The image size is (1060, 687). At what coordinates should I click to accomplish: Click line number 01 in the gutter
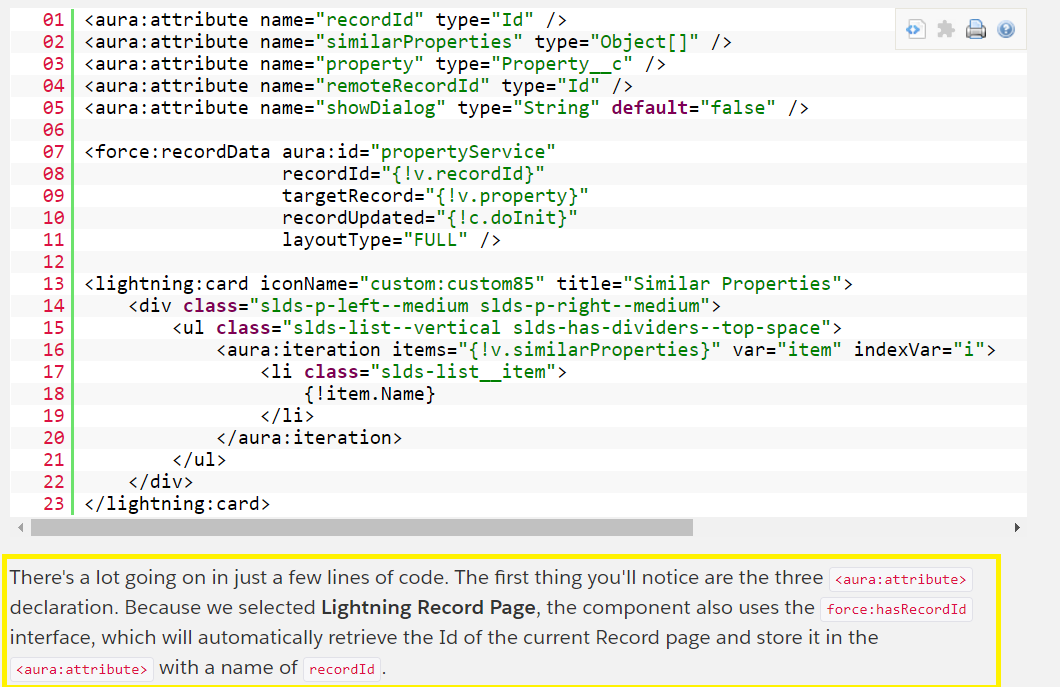pos(53,20)
